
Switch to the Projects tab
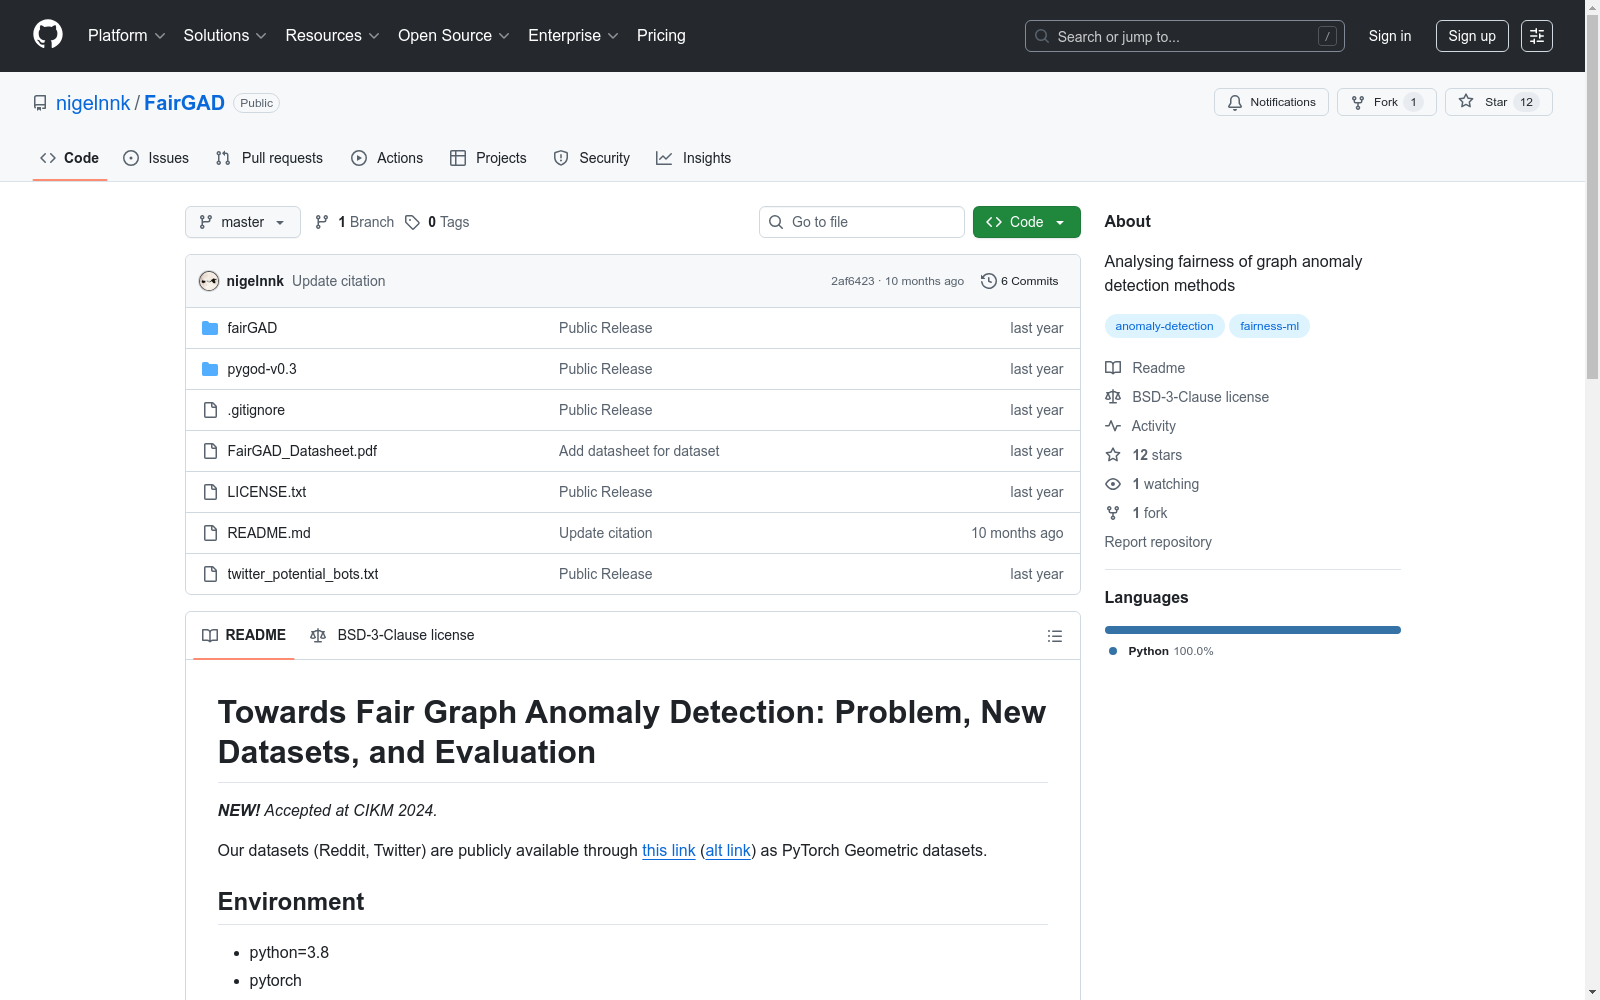488,158
